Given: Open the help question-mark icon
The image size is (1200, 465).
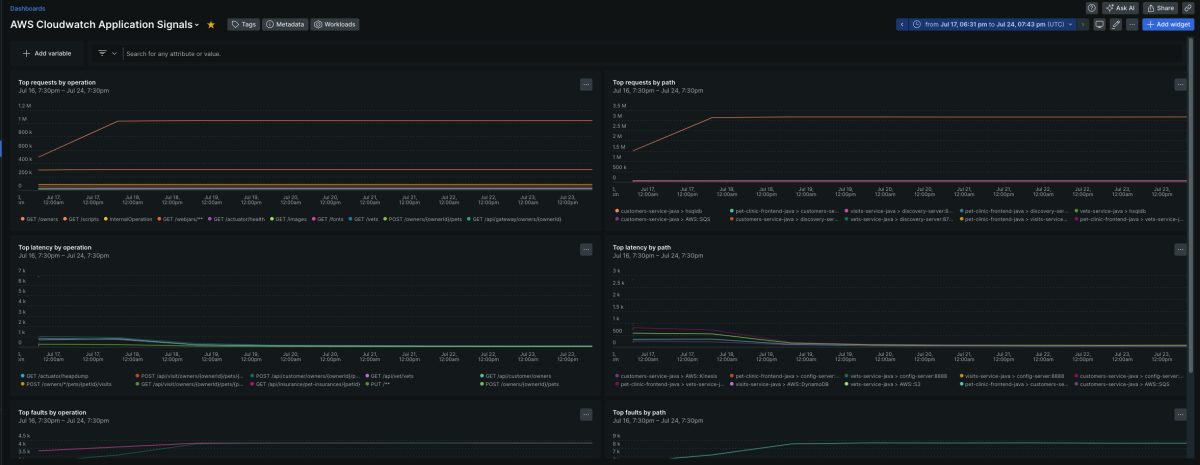Looking at the screenshot, I should pos(1091,7).
